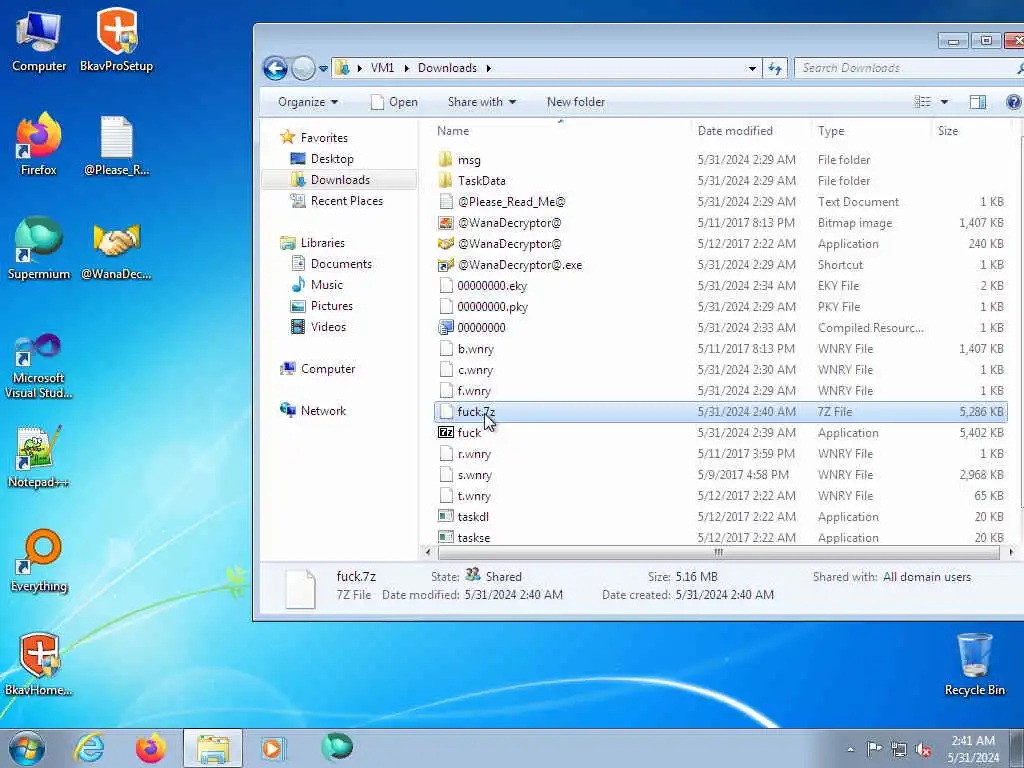The width and height of the screenshot is (1024, 768).
Task: Click the arrow after VM1 in breadcrumb
Action: click(406, 68)
